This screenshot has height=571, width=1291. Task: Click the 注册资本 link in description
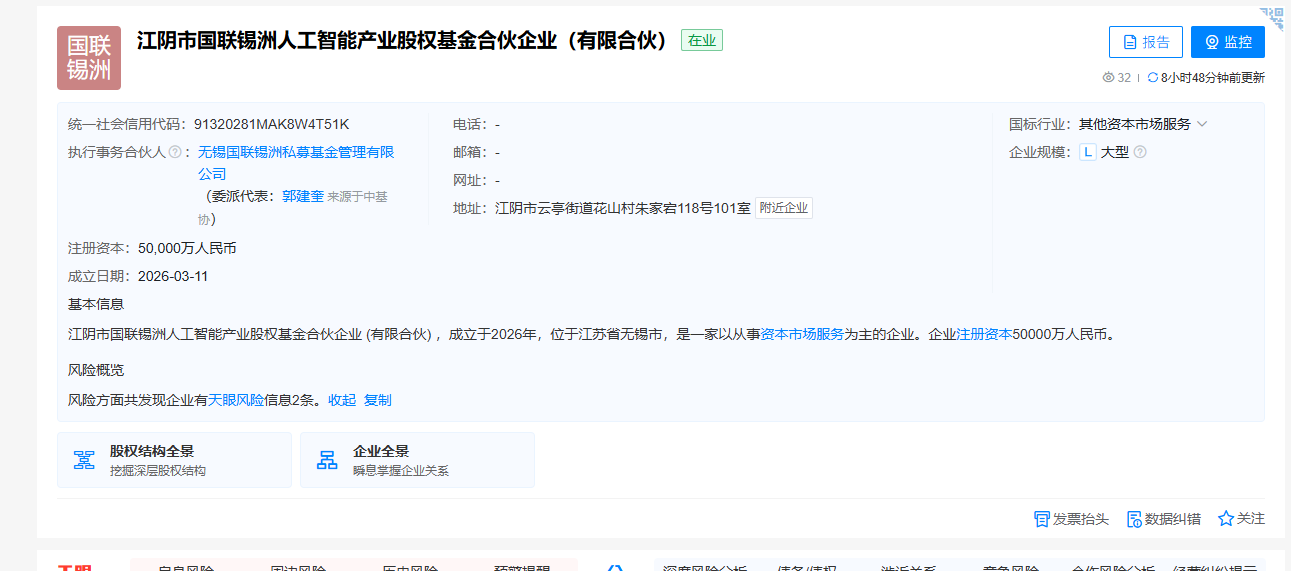(984, 335)
